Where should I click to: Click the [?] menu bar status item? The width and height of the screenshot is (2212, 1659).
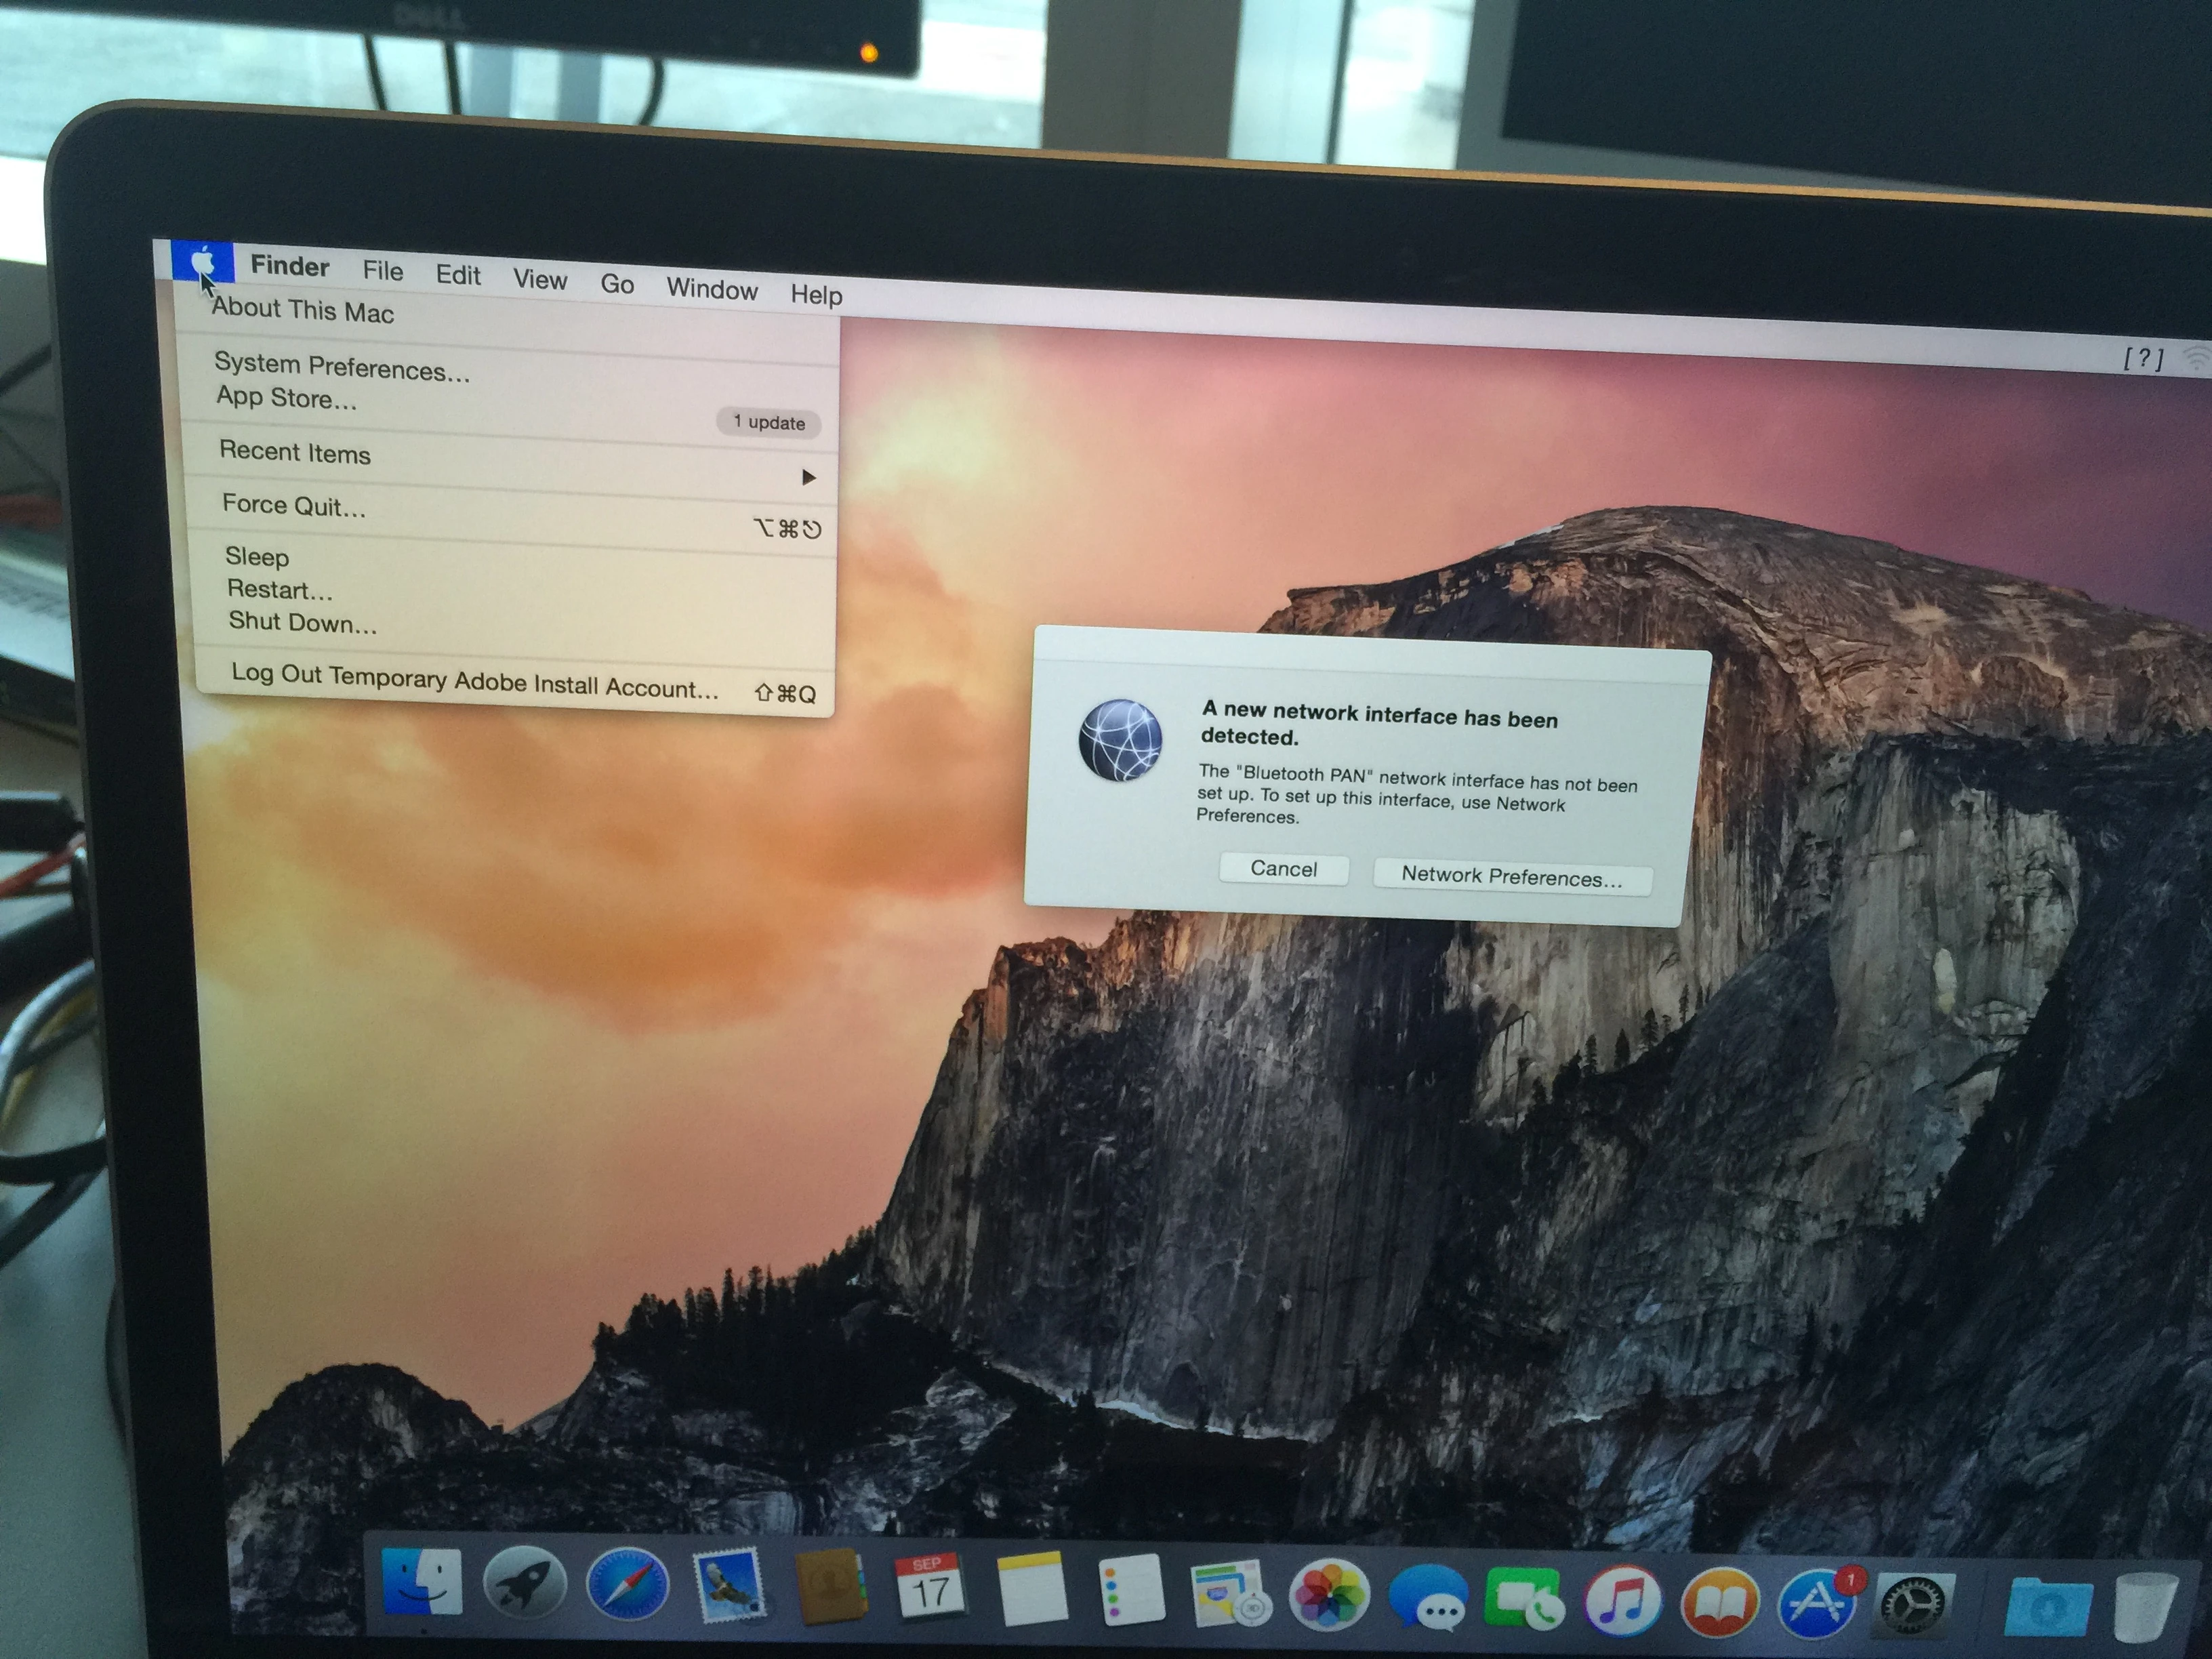pos(2143,358)
